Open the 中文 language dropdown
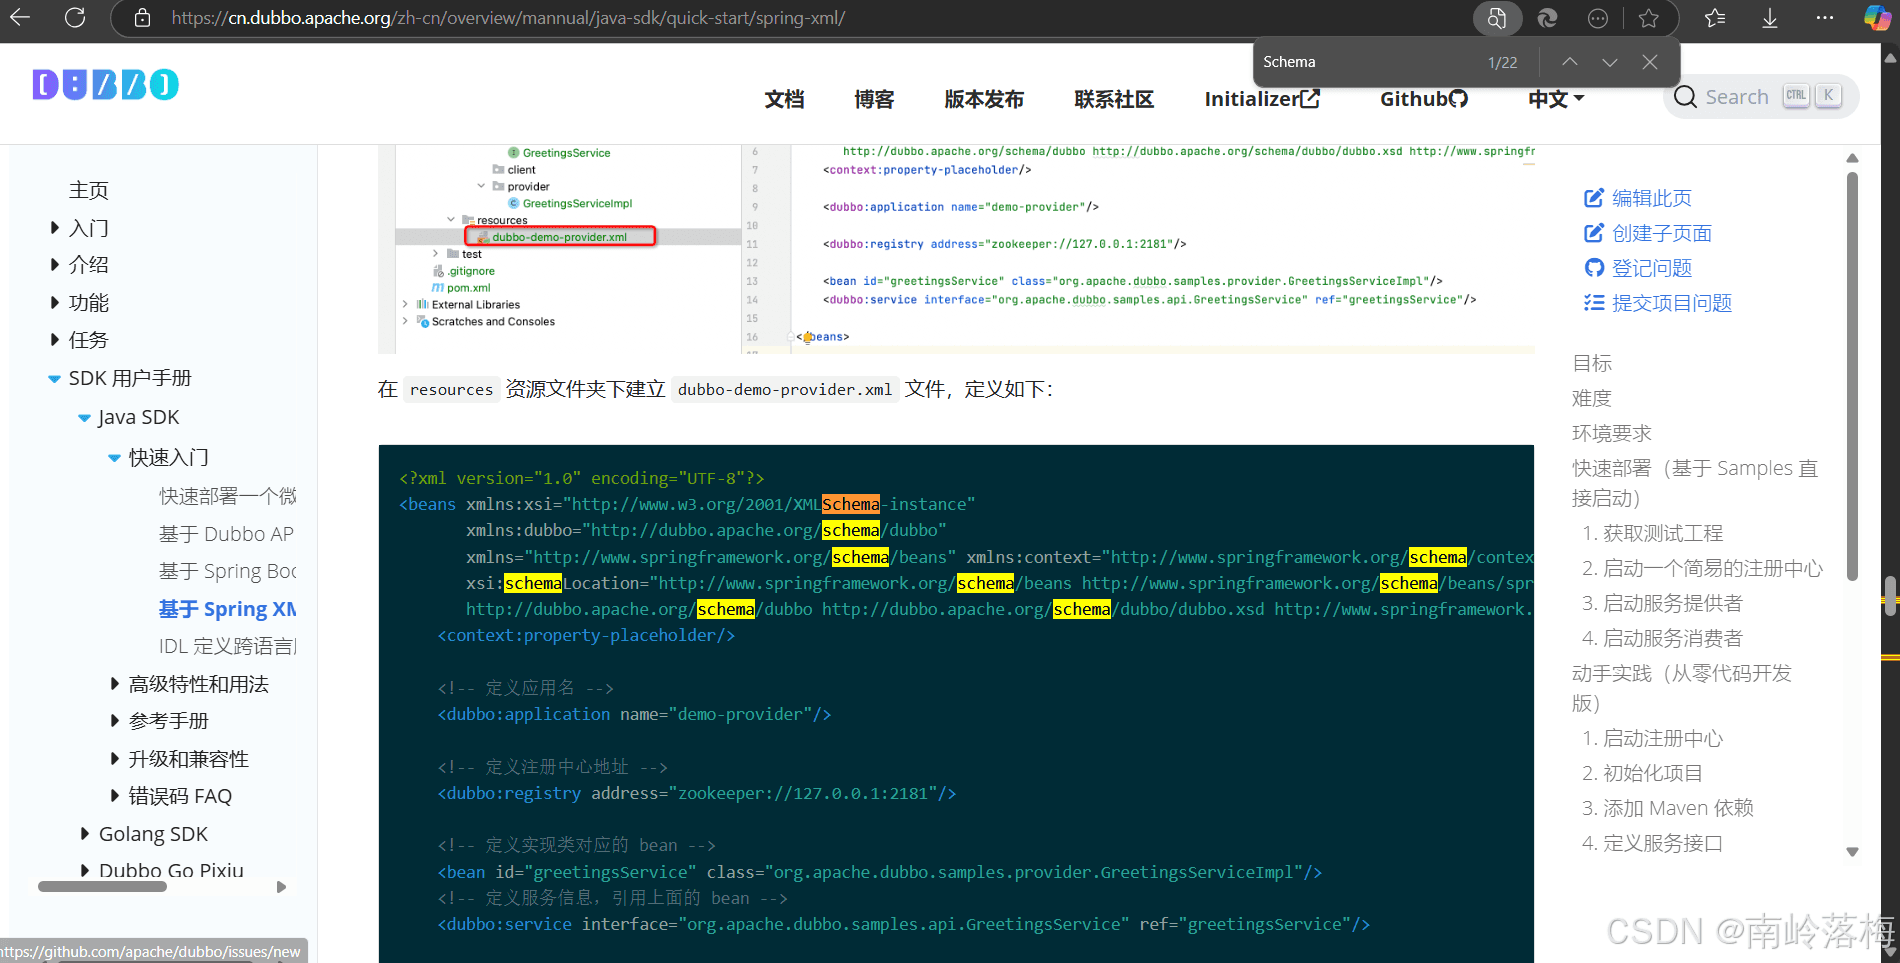The image size is (1900, 963). 1556,99
